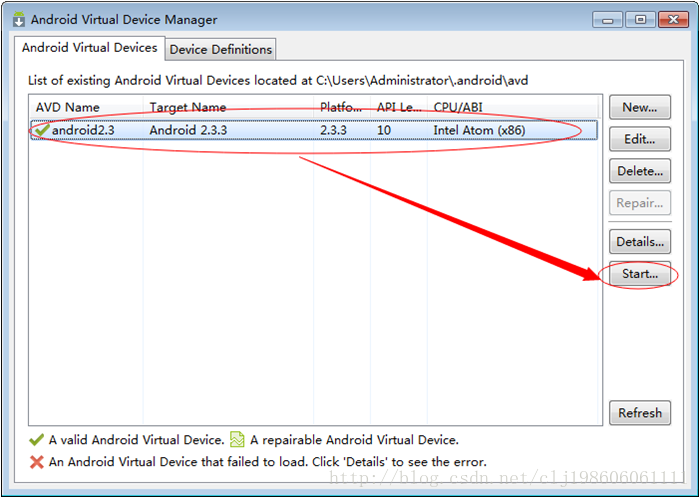The height and width of the screenshot is (498, 700).
Task: Click the Intel Atom (x86) cell
Action: (479, 130)
